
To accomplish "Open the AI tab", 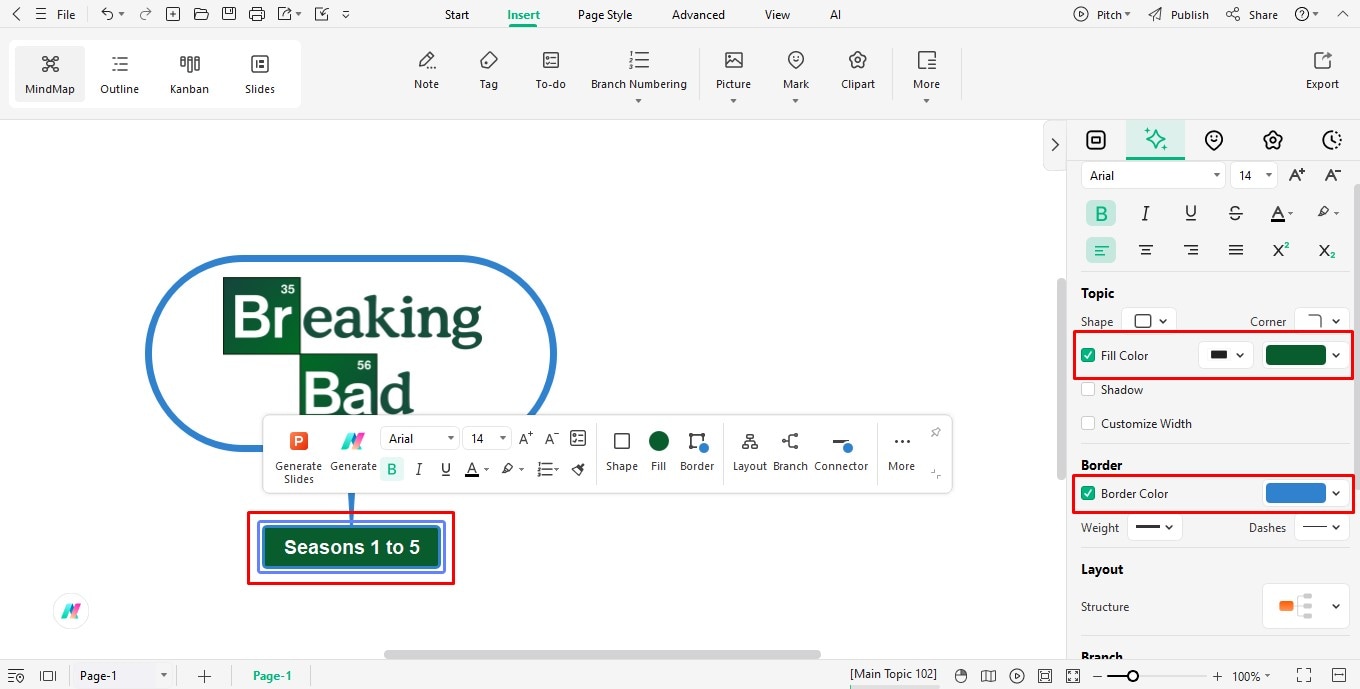I will (x=835, y=15).
